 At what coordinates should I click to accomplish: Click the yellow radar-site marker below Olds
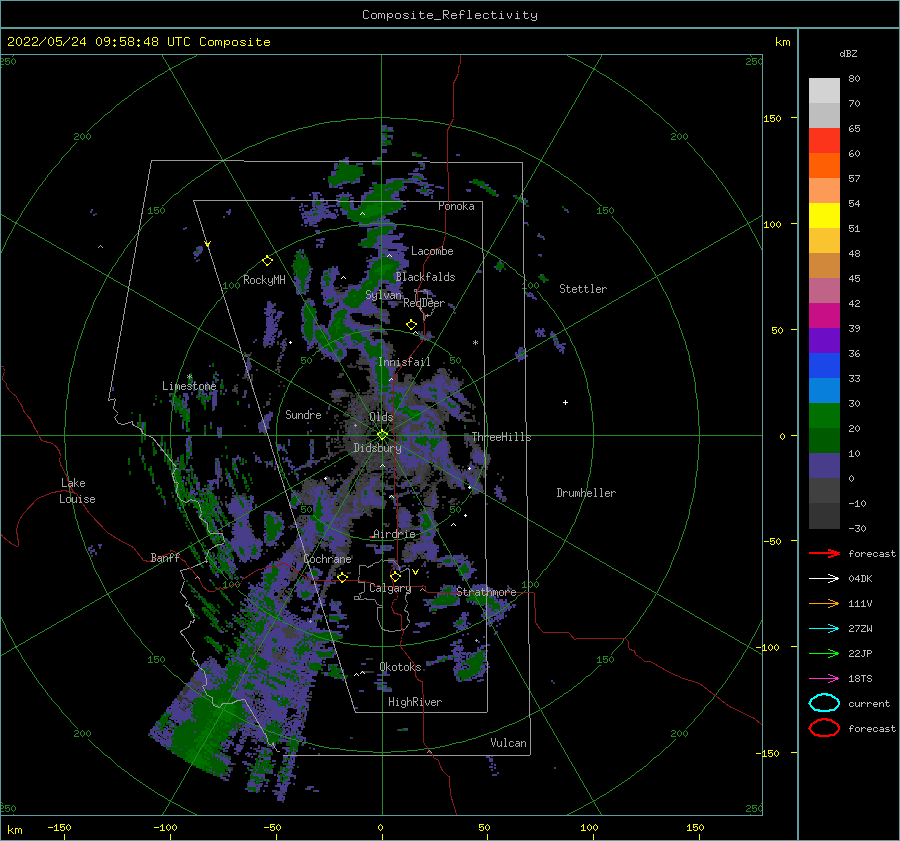pyautogui.click(x=382, y=435)
